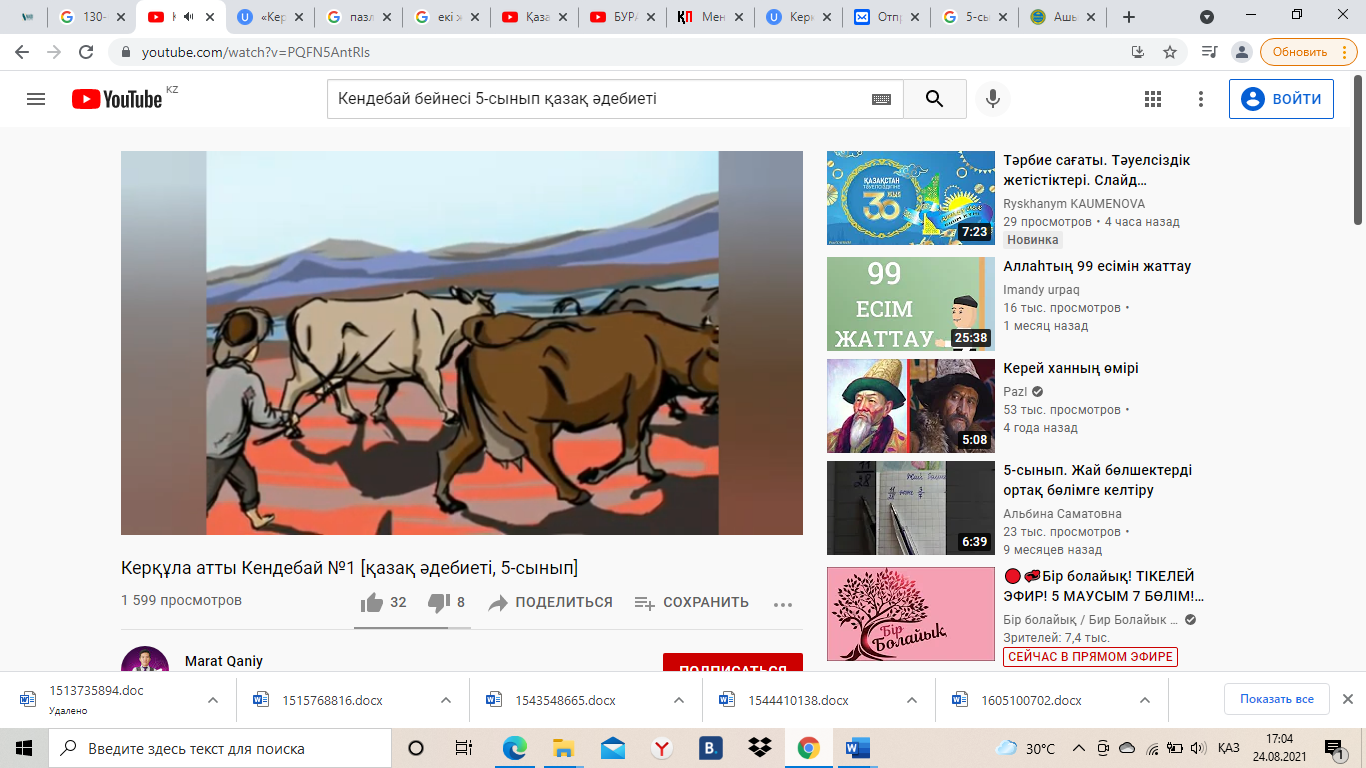Open a new browser tab
The height and width of the screenshot is (768, 1366).
point(1129,17)
